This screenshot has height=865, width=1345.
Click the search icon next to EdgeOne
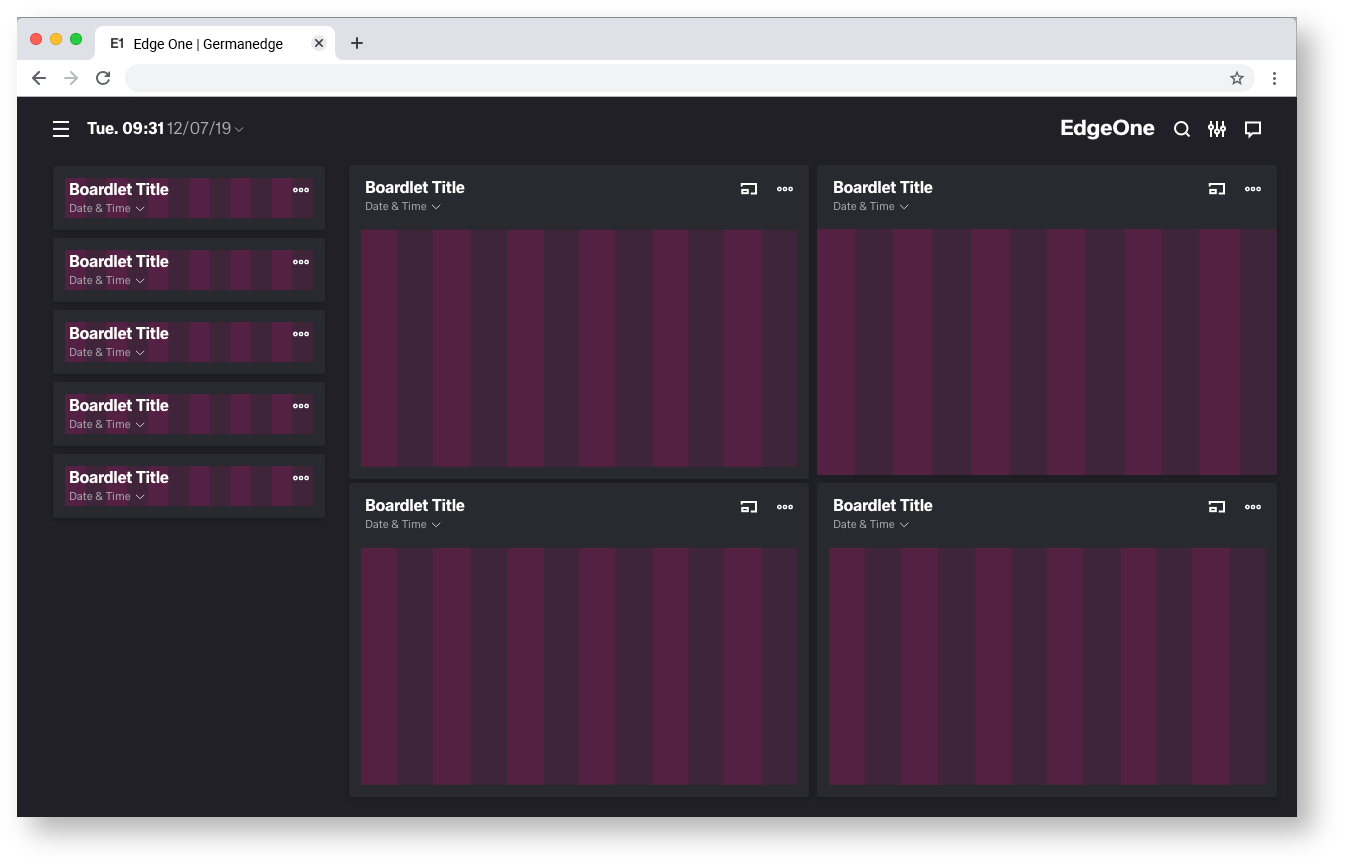(x=1181, y=129)
